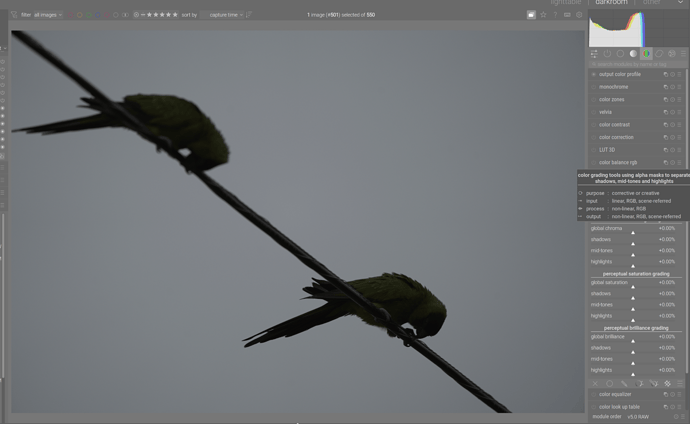
Task: Click the search modules input field
Action: pos(636,63)
